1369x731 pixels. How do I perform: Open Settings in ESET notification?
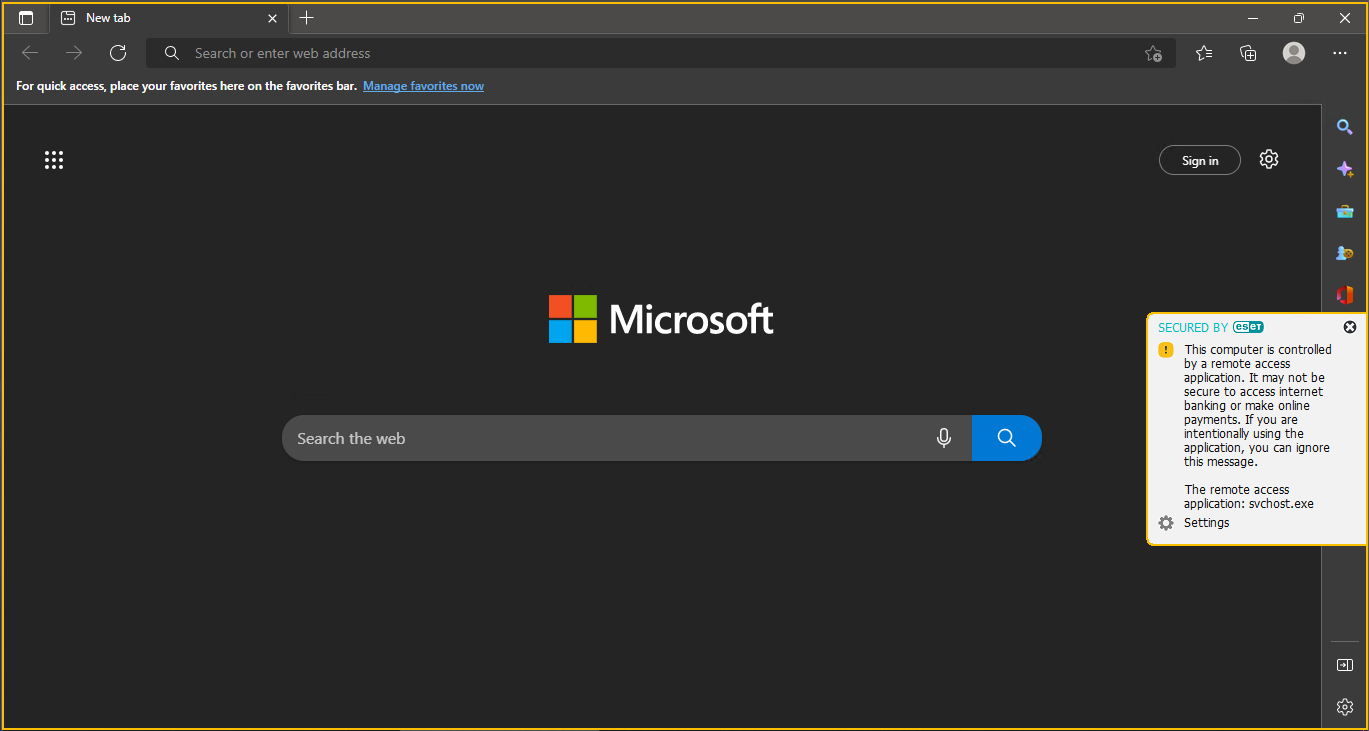1207,523
